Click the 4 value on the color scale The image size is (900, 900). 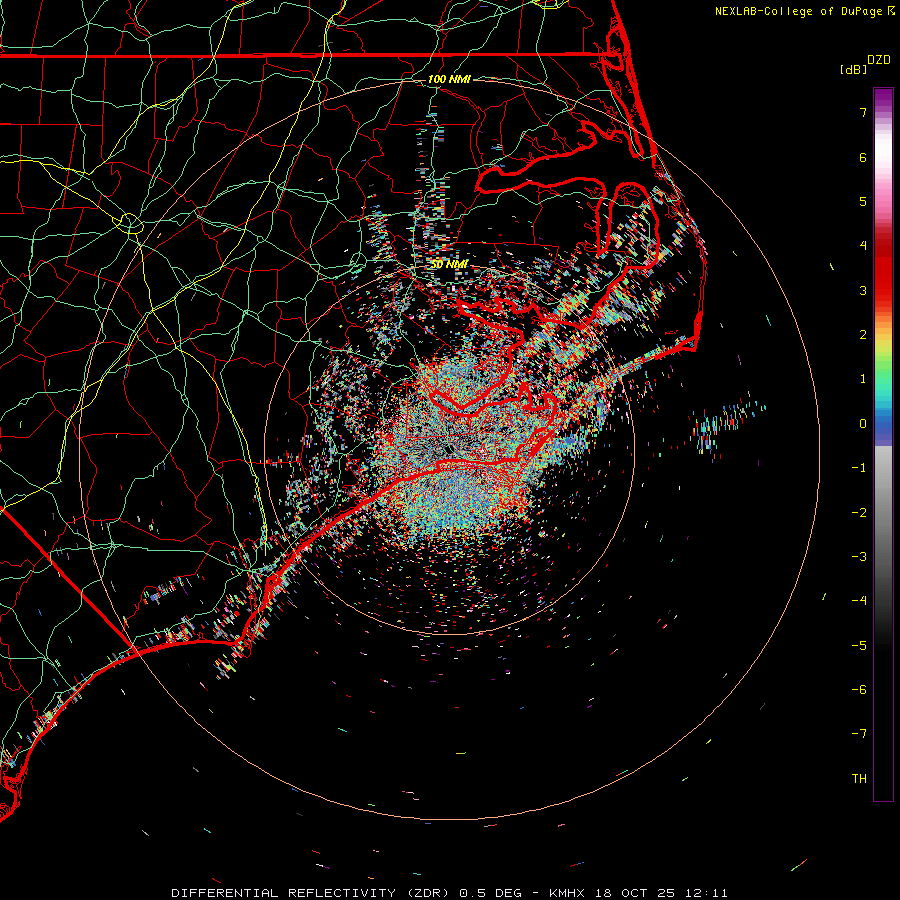863,246
